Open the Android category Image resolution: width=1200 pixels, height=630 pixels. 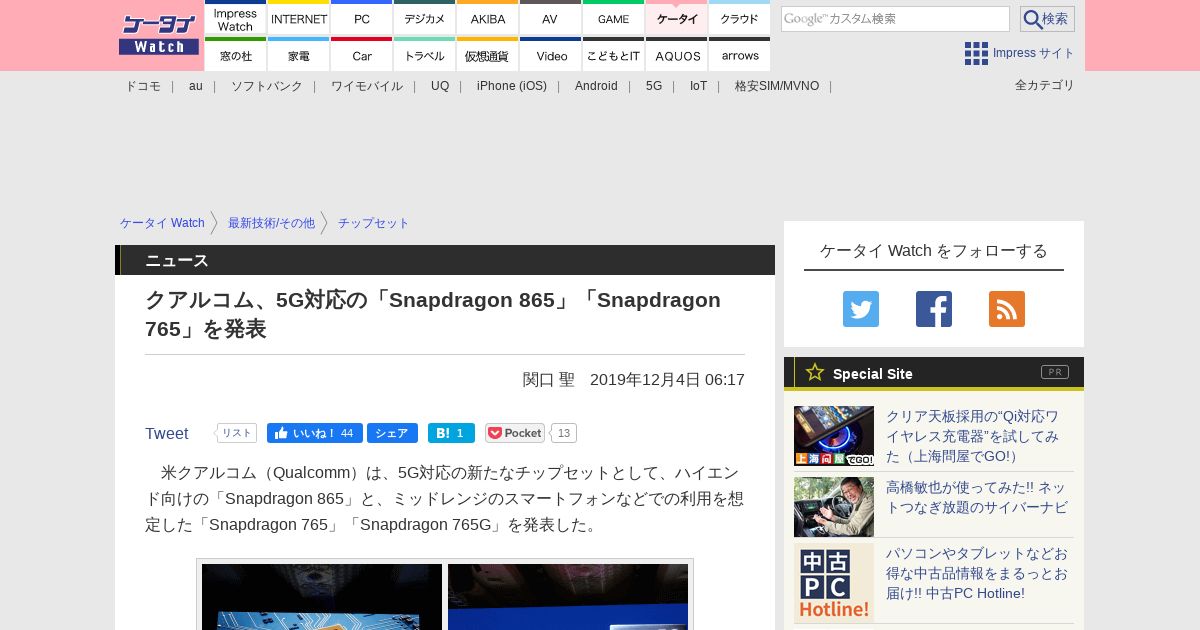596,86
